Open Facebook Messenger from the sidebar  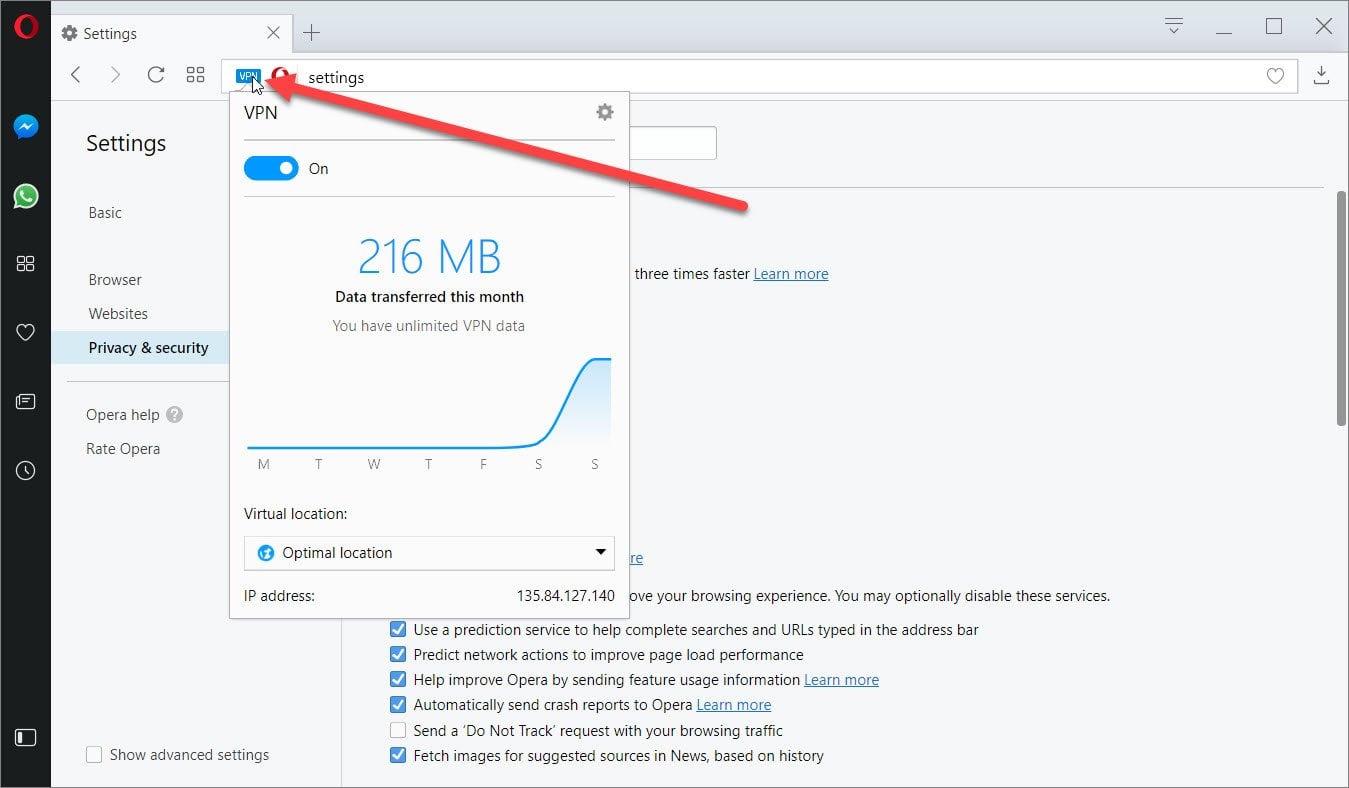pos(24,126)
